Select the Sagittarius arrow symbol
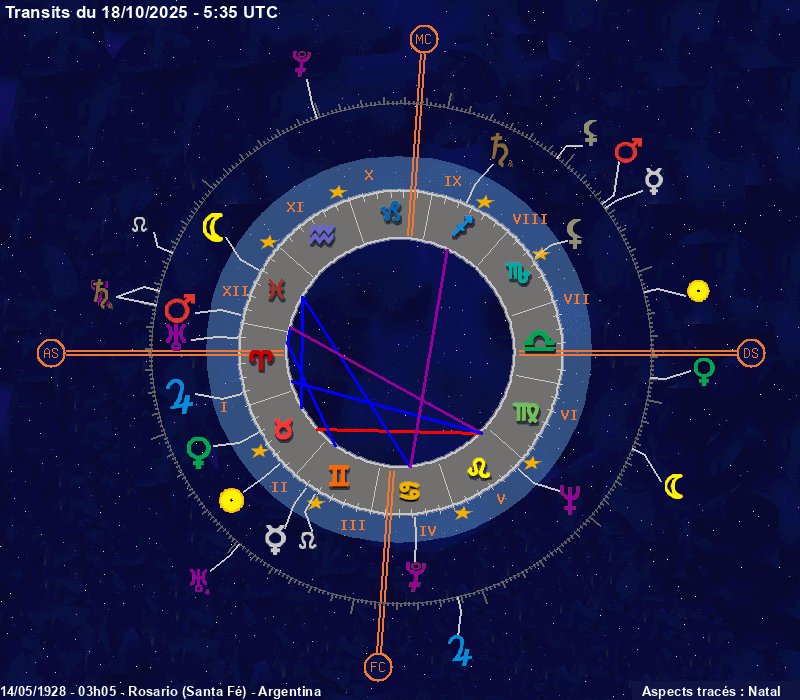The width and height of the screenshot is (800, 700). coord(462,226)
